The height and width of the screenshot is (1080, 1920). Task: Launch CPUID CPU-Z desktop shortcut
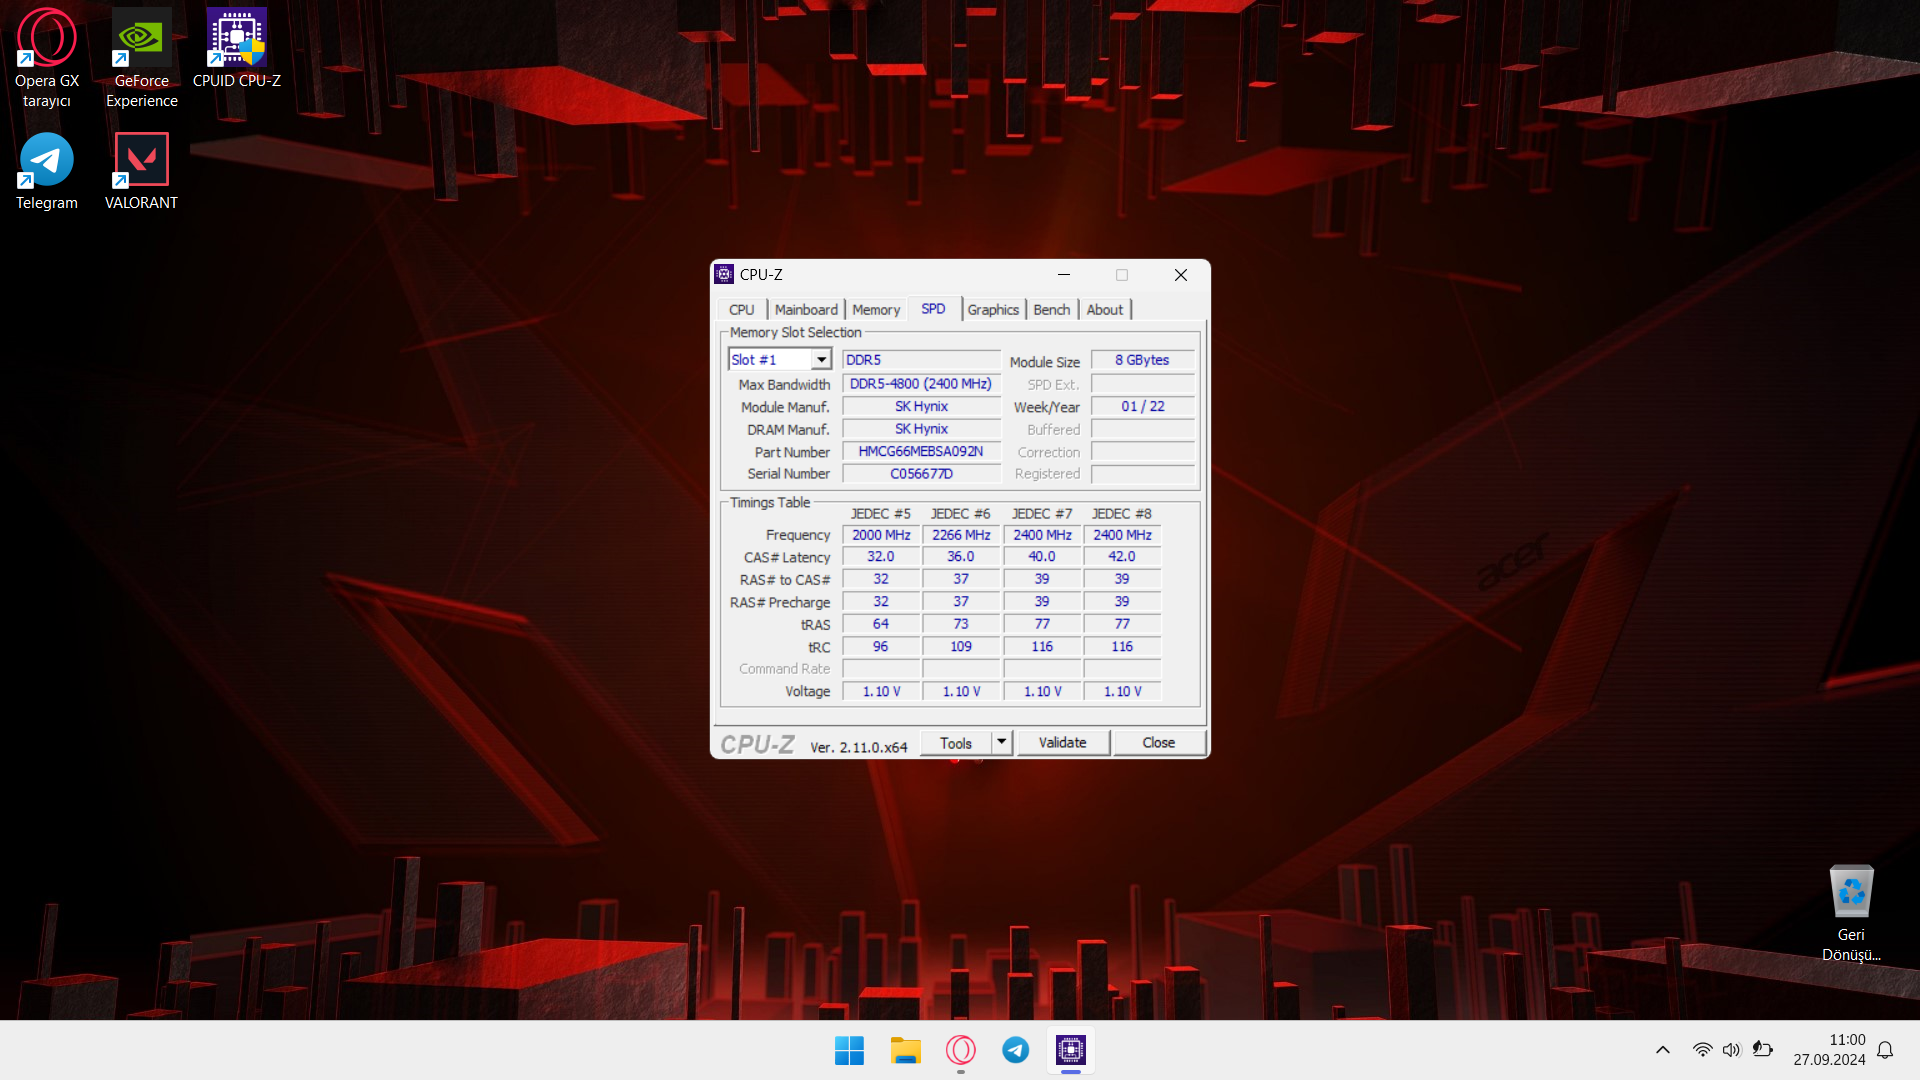236,40
